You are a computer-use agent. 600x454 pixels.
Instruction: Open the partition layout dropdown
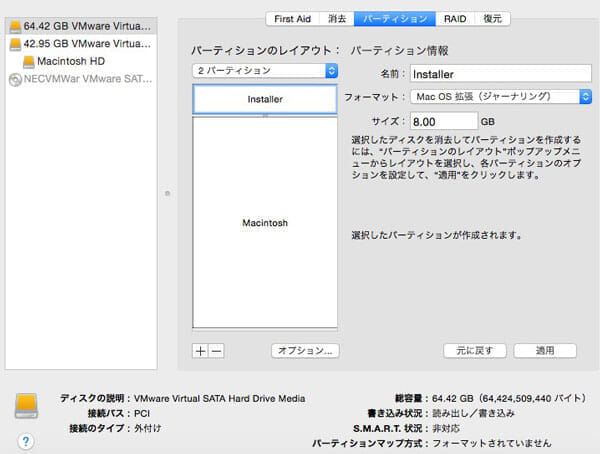coord(265,71)
